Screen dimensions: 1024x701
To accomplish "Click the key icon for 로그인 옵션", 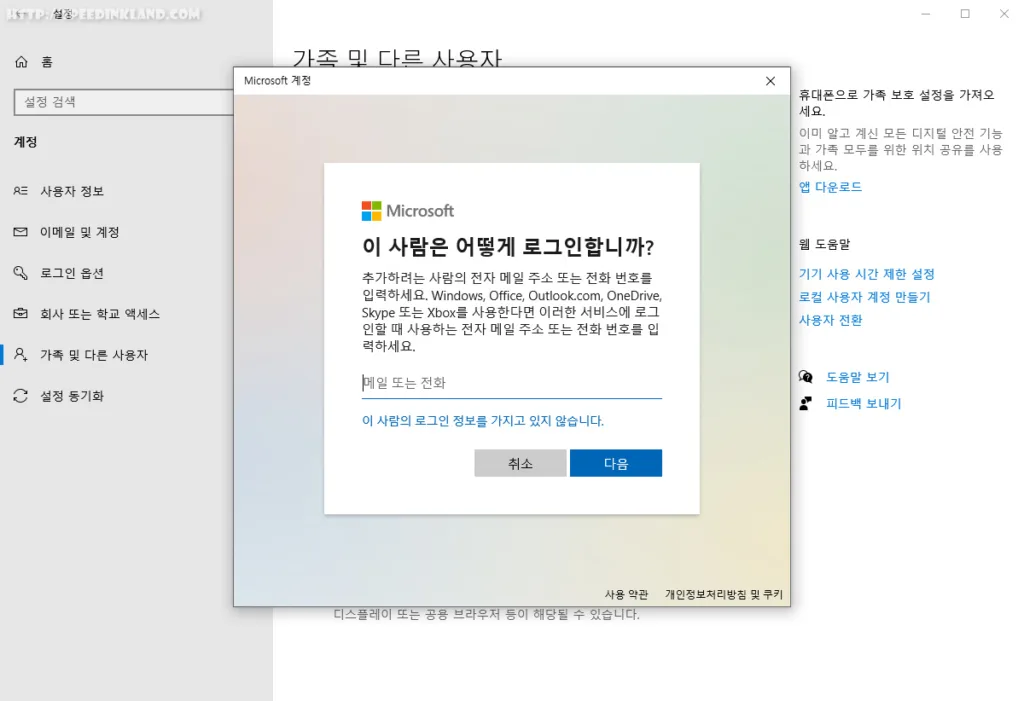I will coord(21,273).
